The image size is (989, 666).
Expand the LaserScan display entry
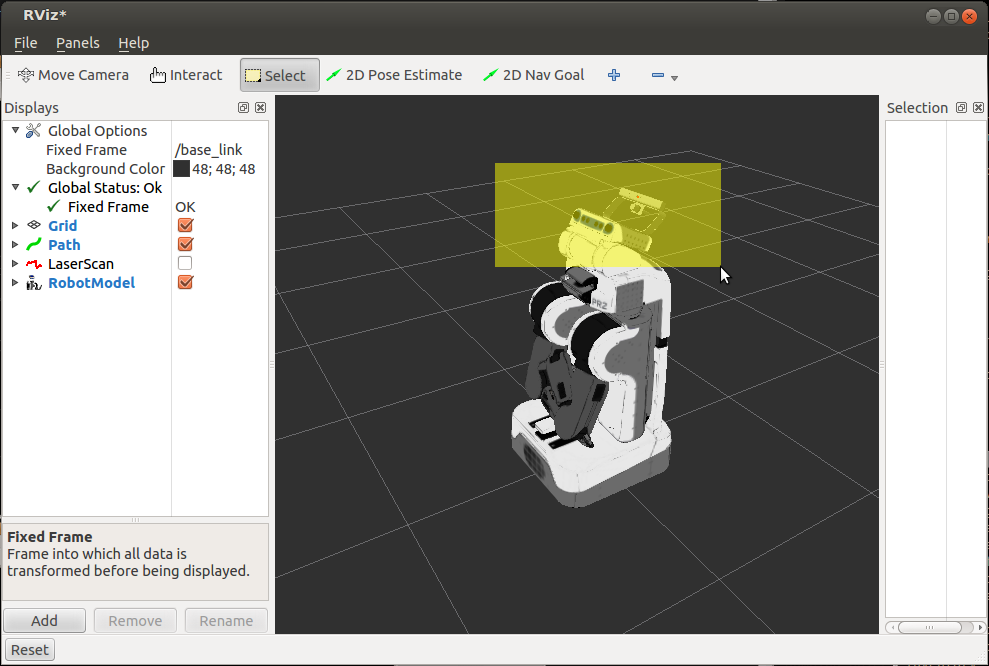tap(15, 264)
